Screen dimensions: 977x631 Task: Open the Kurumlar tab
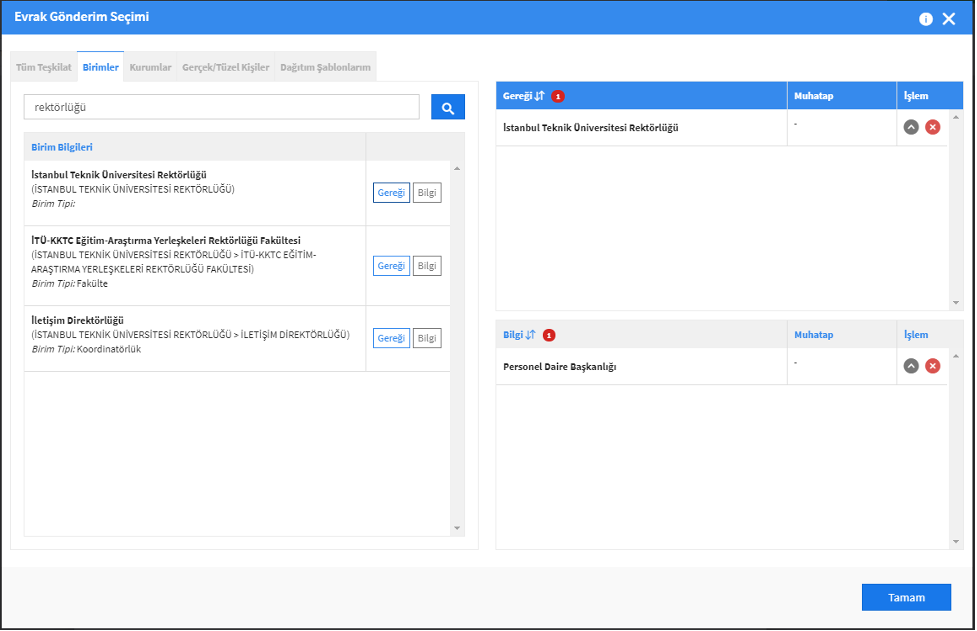click(150, 67)
